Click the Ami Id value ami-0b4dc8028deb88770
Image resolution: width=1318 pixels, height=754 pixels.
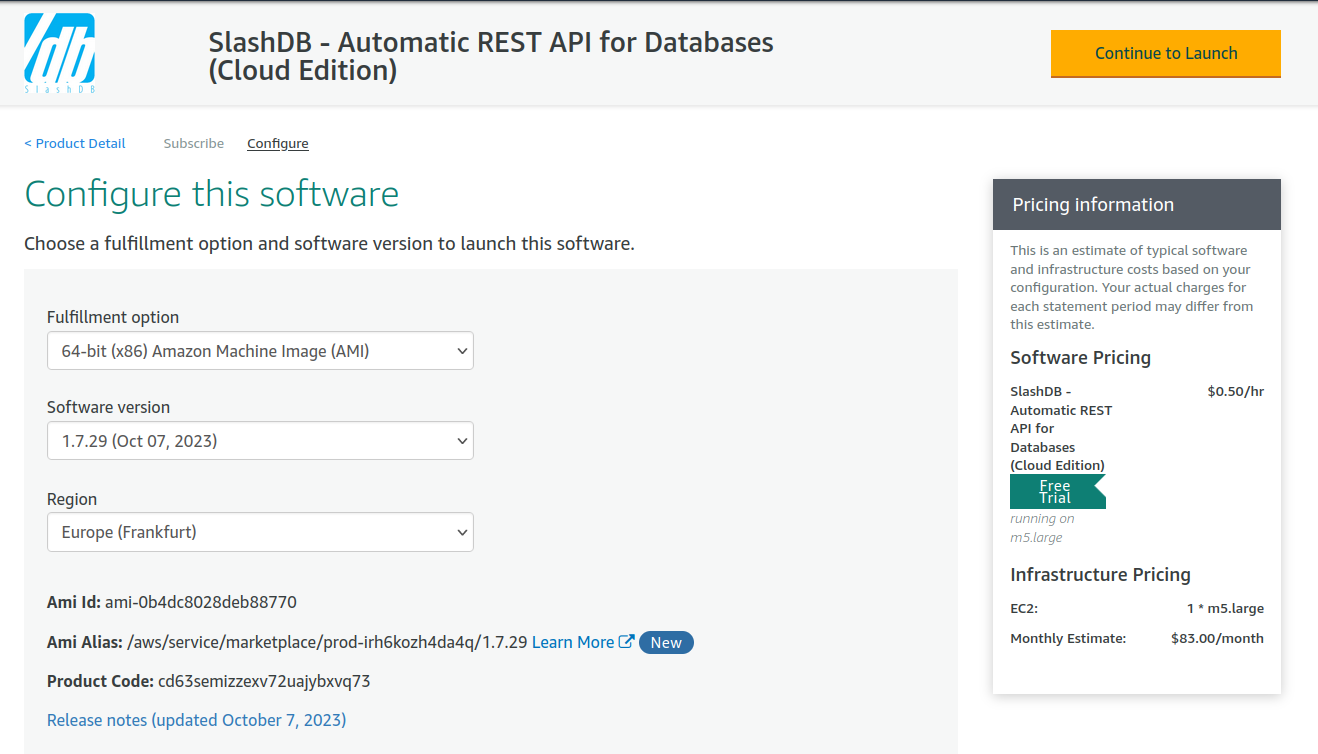(201, 602)
